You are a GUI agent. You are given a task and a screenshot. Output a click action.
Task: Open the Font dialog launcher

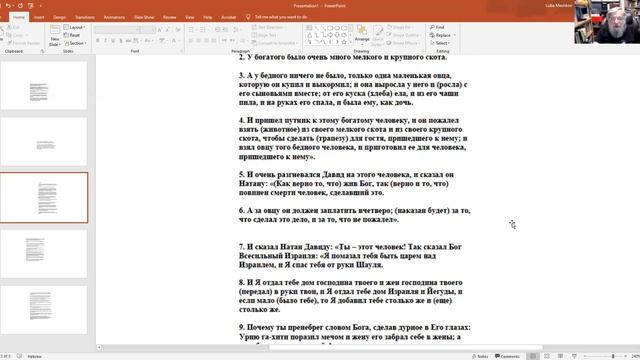[182, 51]
